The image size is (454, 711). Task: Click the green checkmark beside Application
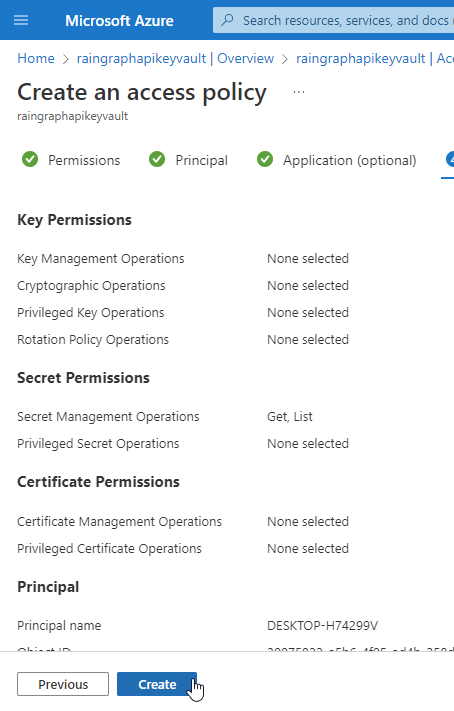[265, 160]
